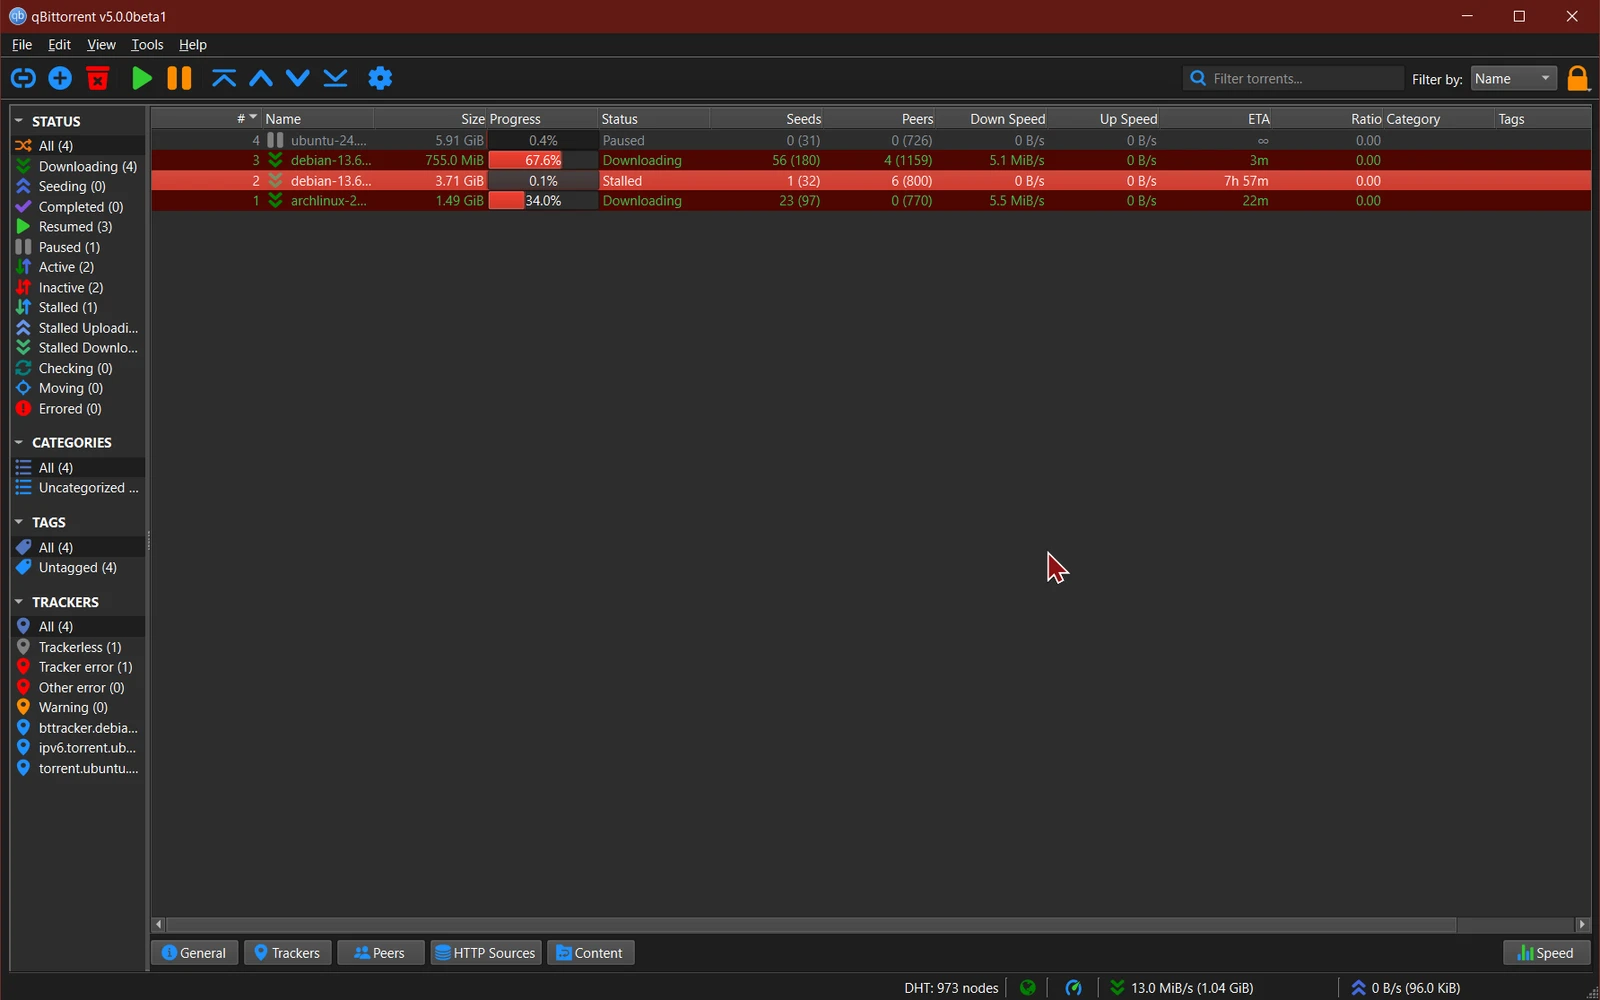
Task: Select Uncategorized in Categories list
Action: click(x=77, y=488)
